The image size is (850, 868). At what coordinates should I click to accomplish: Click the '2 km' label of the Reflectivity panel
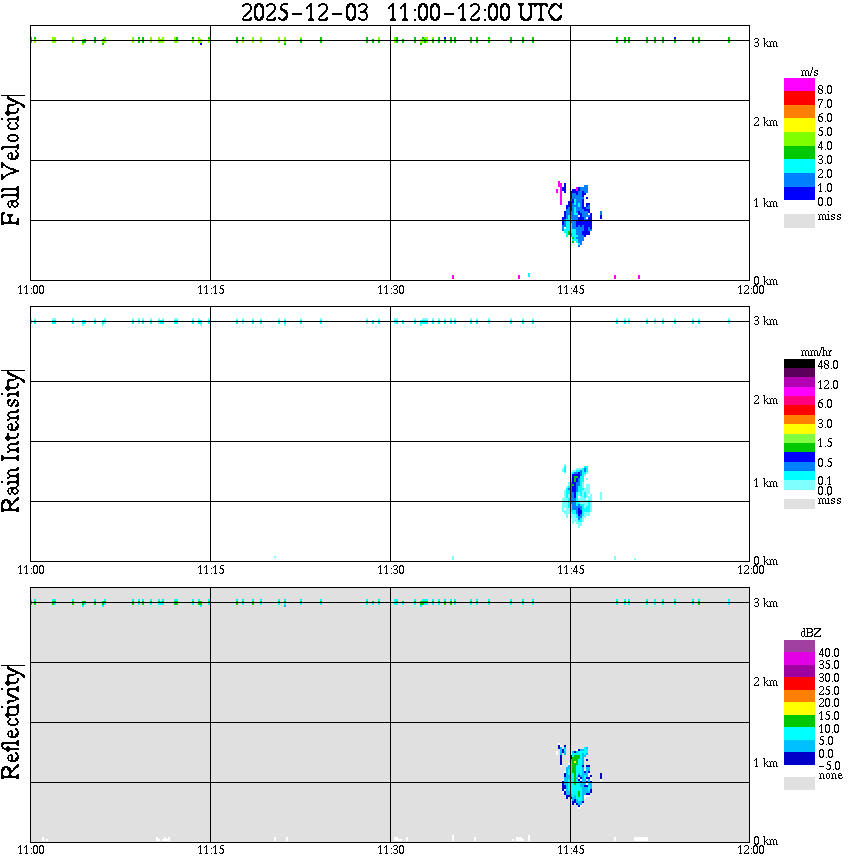[x=766, y=682]
